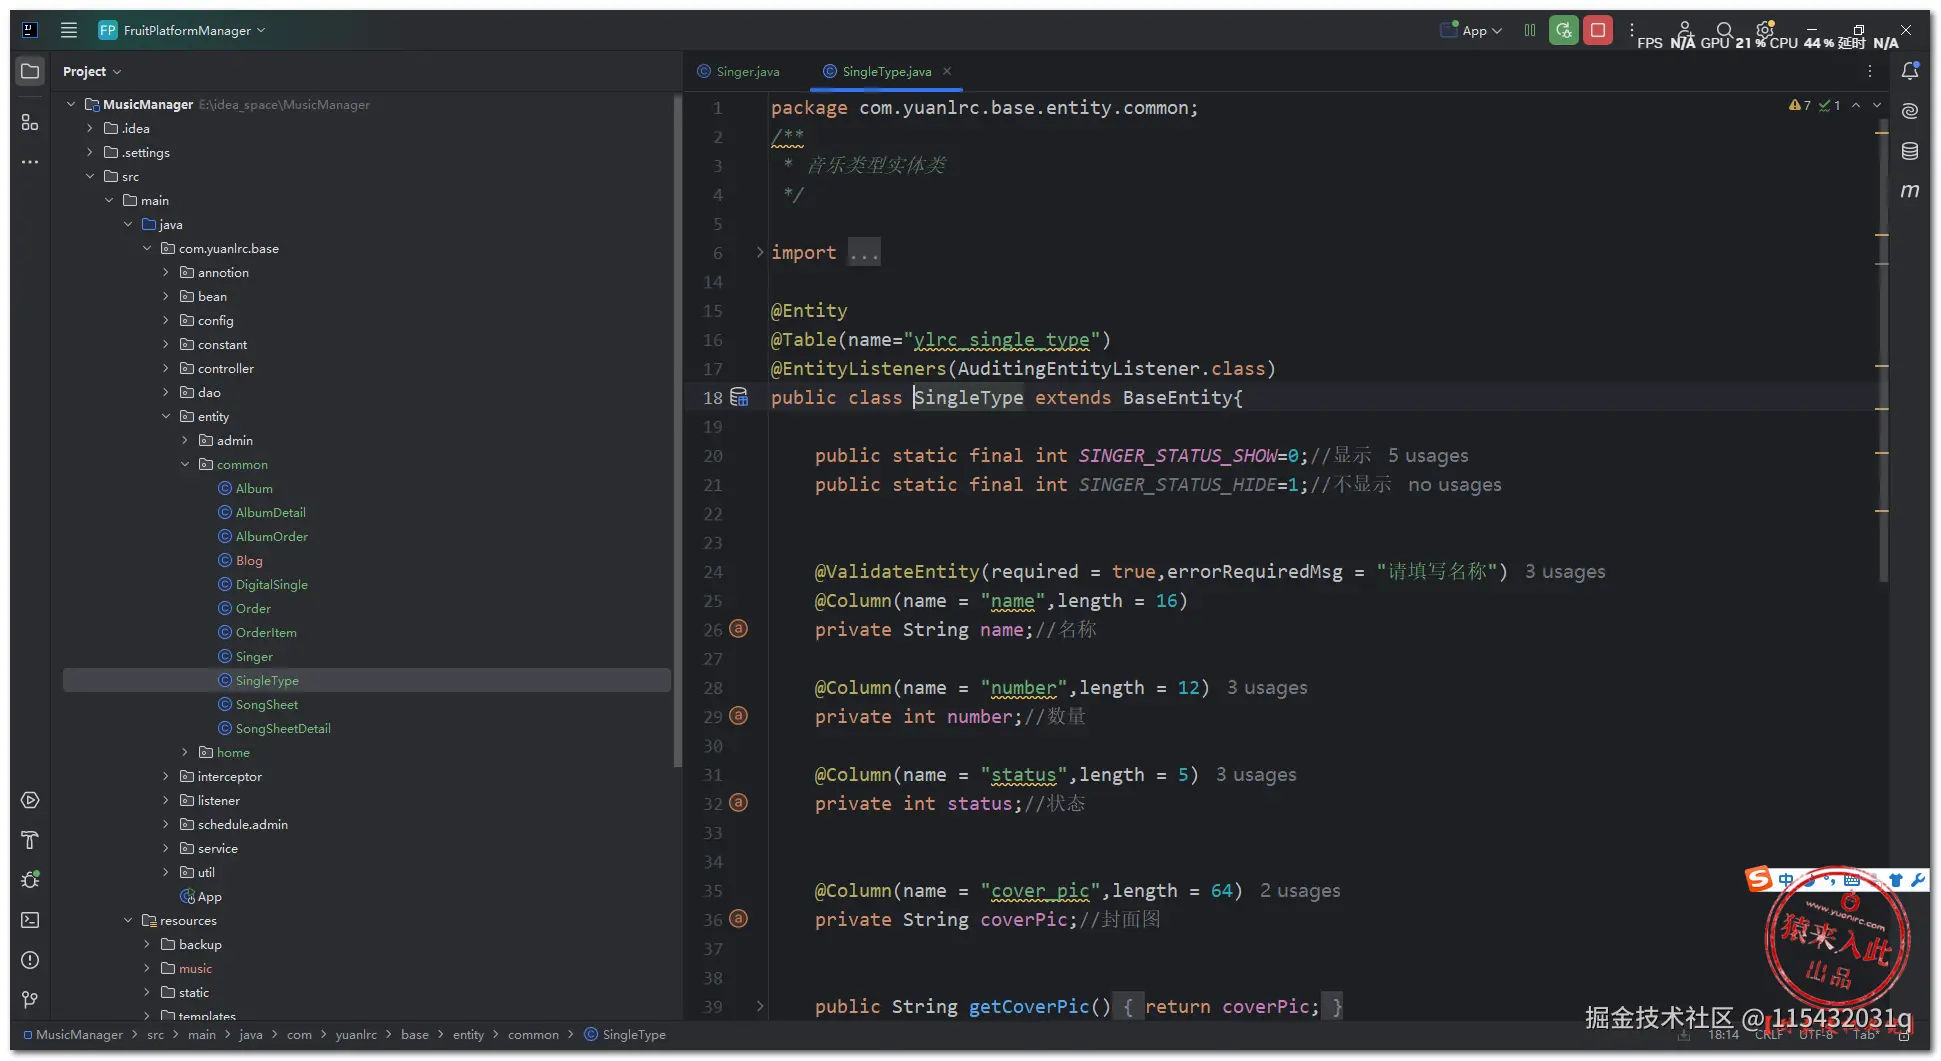1941x1061 pixels.
Task: Expand the controller package
Action: coord(166,368)
